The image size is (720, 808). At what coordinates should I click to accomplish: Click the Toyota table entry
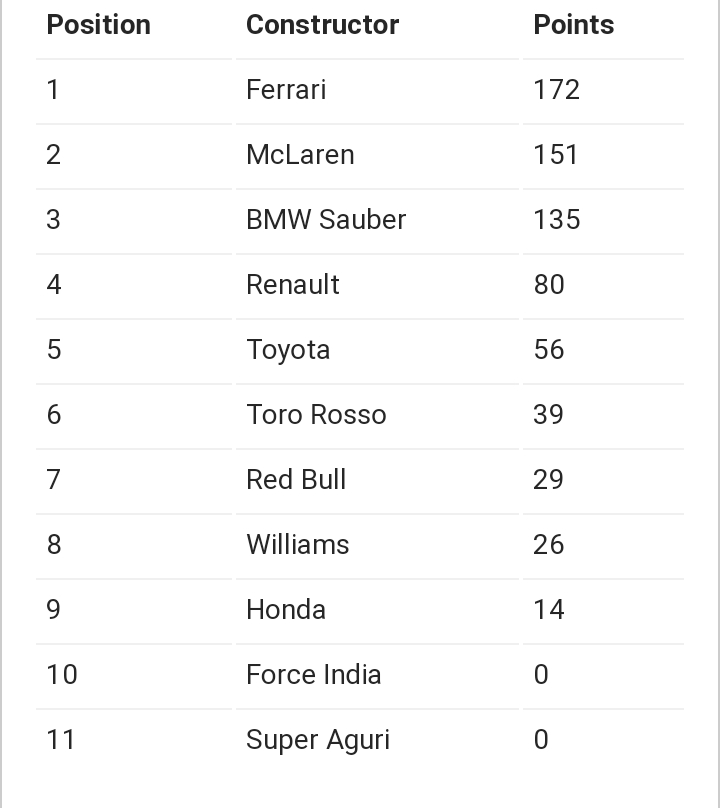(x=288, y=350)
